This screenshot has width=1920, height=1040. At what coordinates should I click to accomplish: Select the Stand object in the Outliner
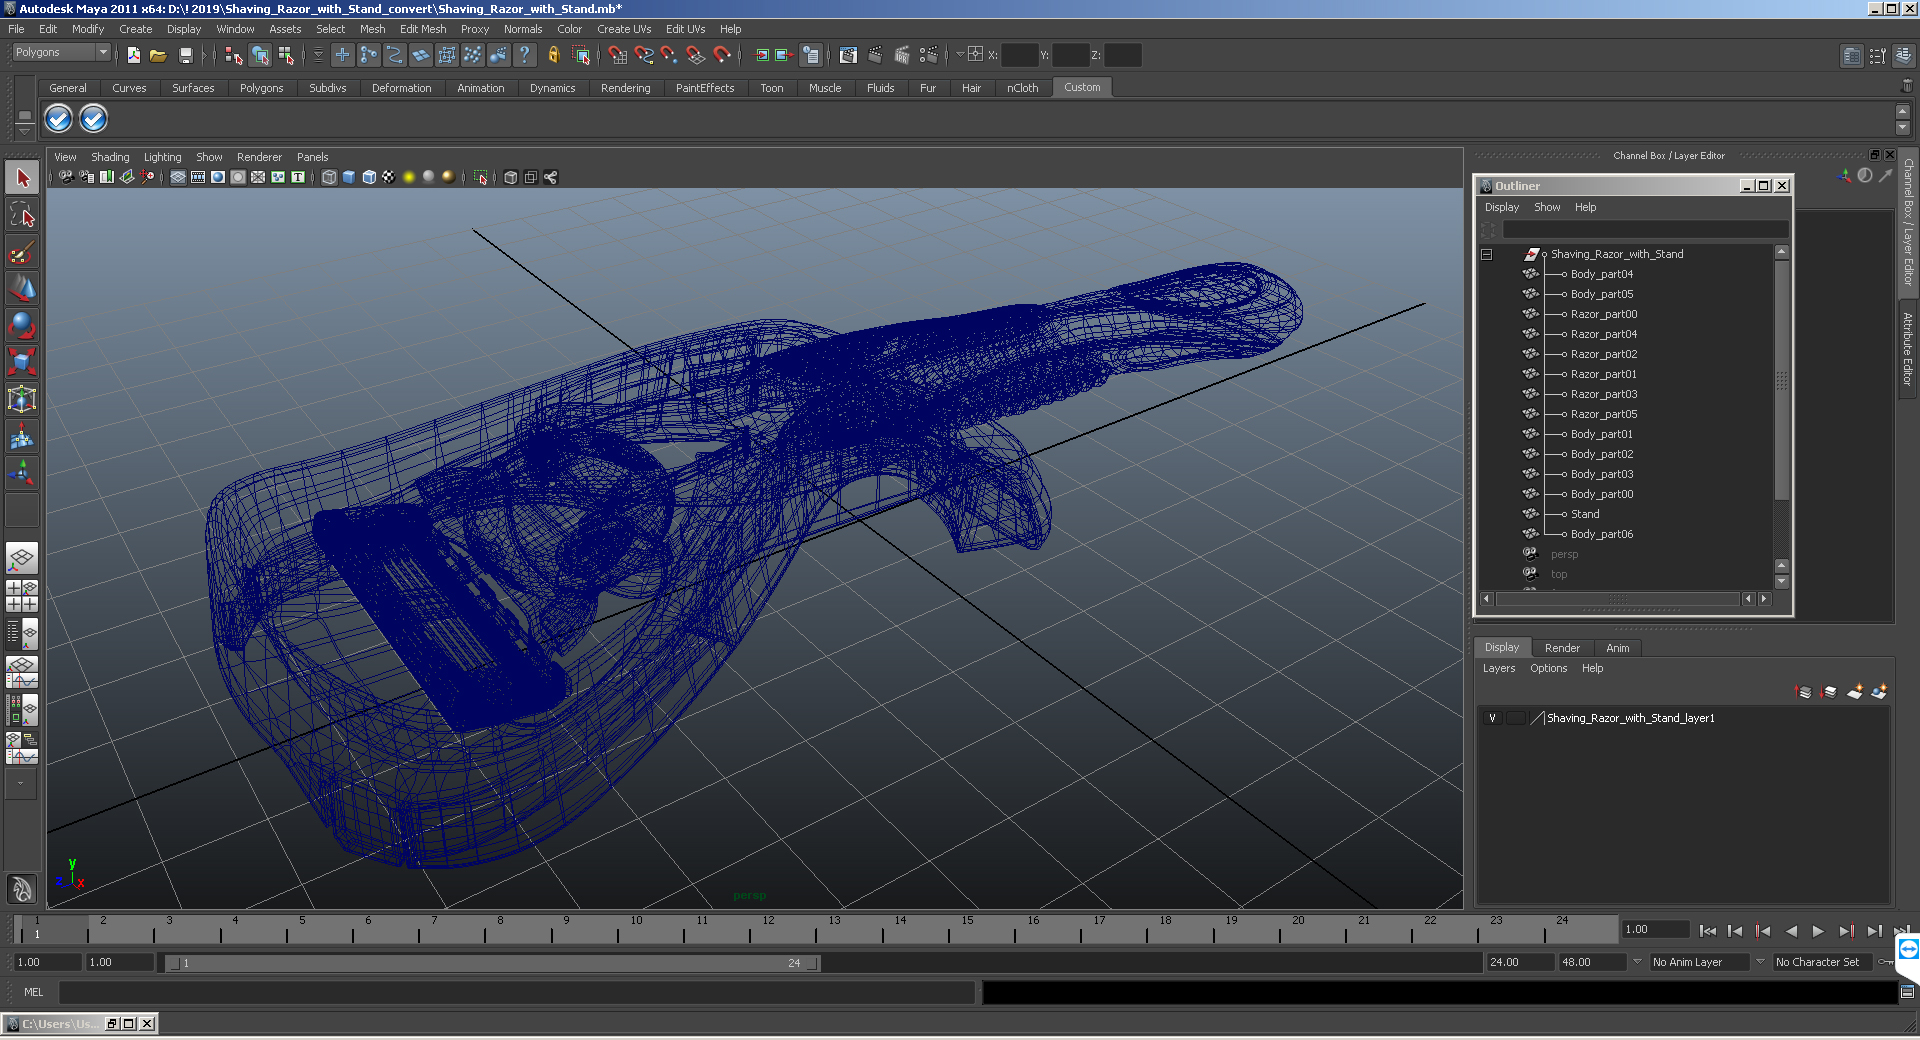point(1585,514)
